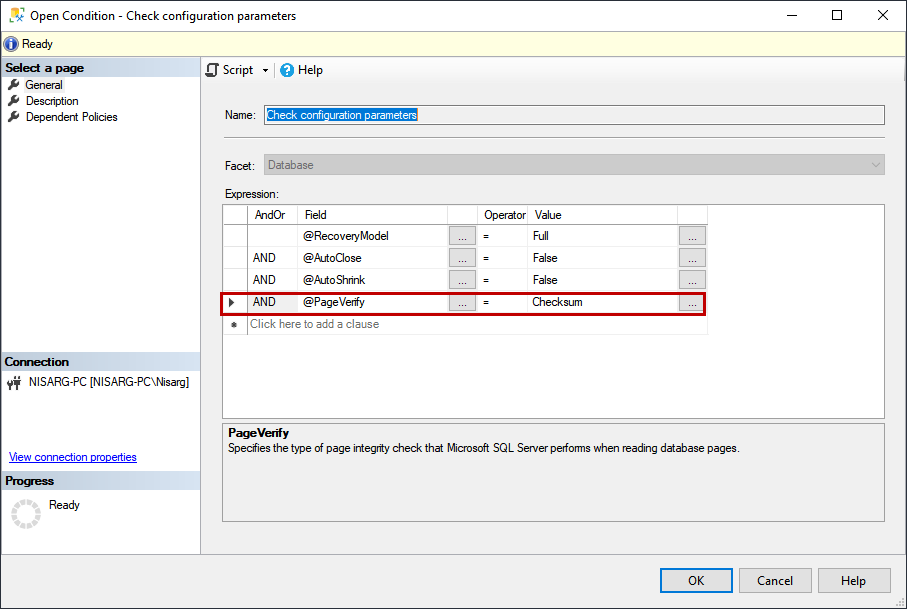
Task: Open the Dependent Policies page
Action: point(71,117)
